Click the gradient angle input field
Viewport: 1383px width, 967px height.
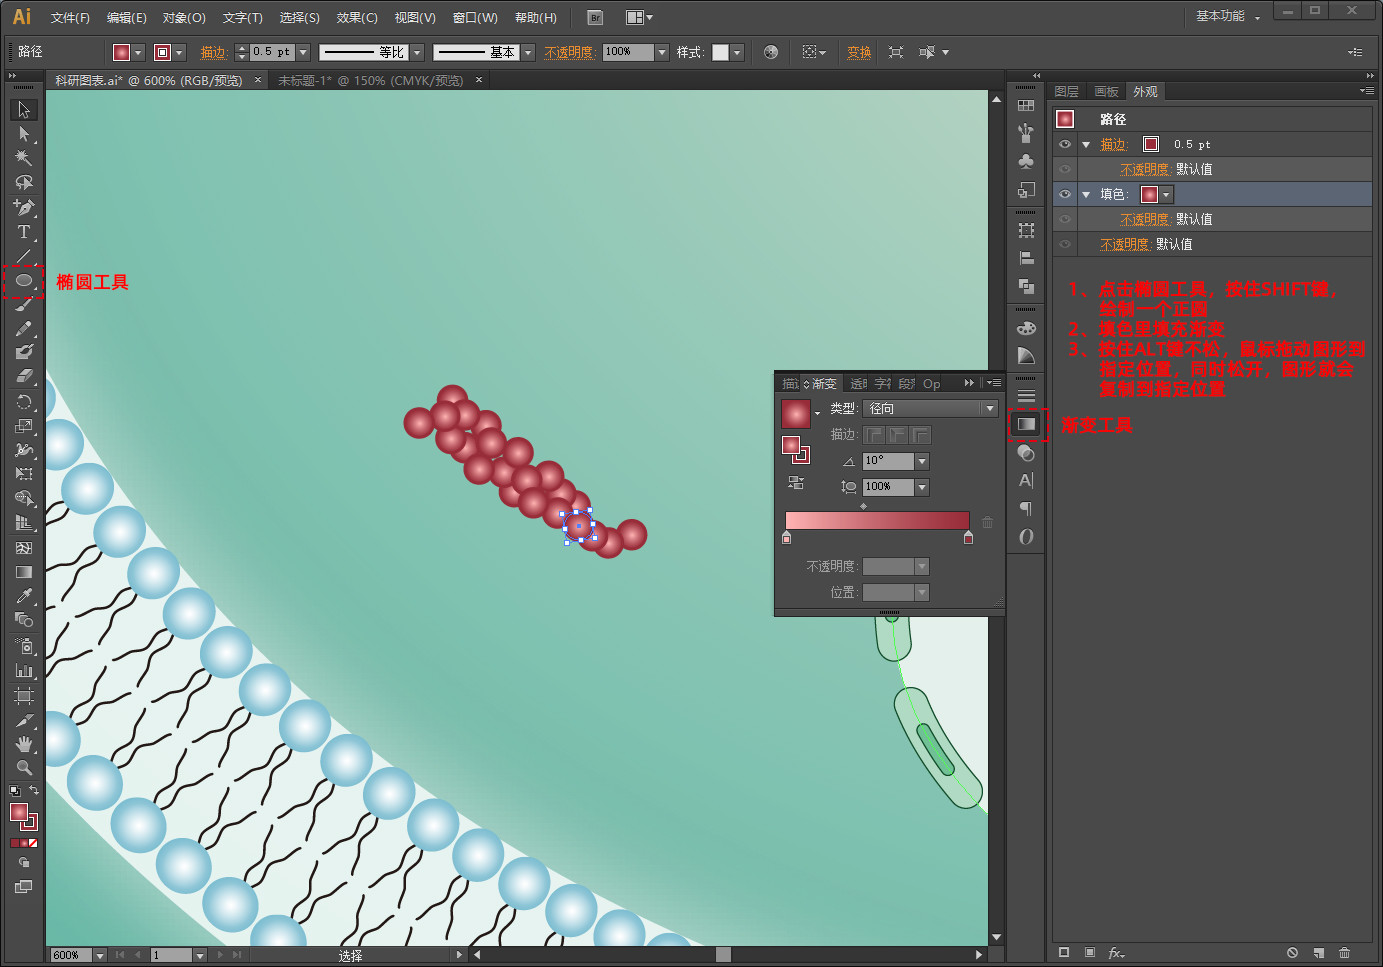click(888, 461)
